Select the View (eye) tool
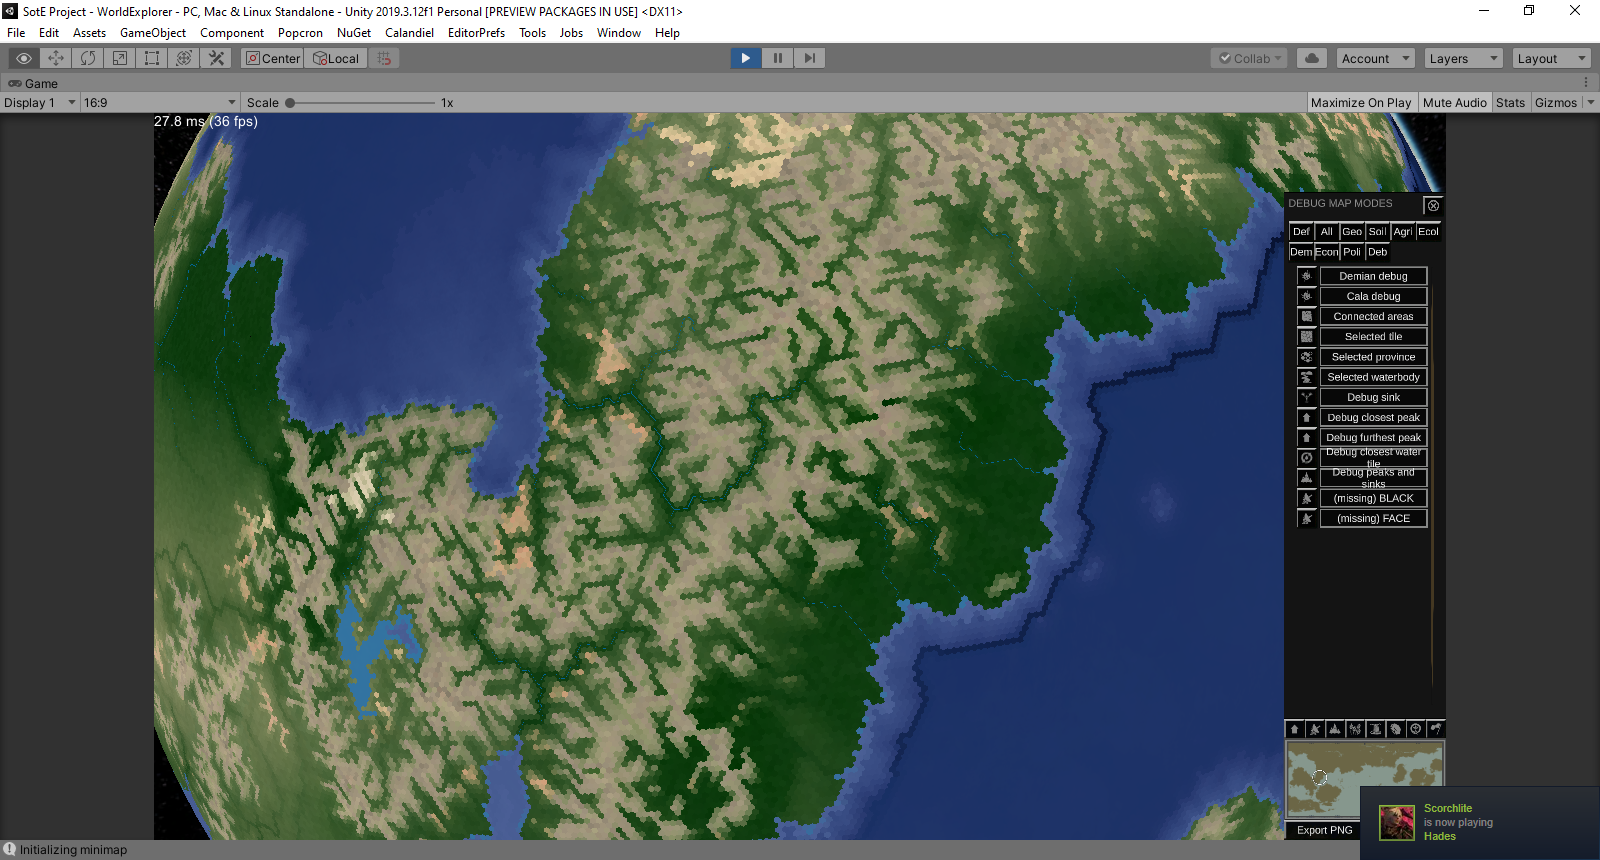The height and width of the screenshot is (860, 1600). [24, 58]
